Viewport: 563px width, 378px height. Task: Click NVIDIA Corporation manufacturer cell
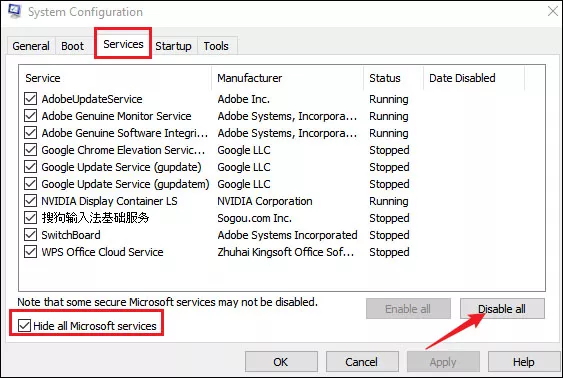click(x=265, y=201)
